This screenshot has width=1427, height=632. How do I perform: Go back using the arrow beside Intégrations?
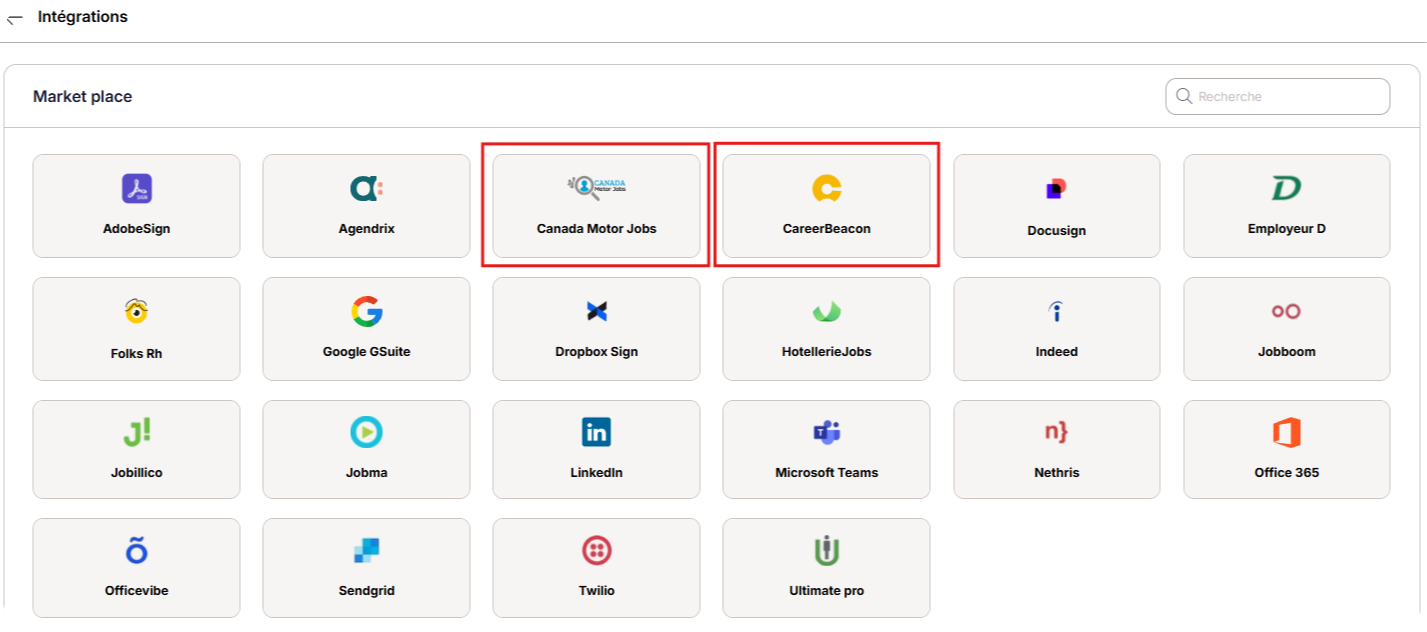pyautogui.click(x=15, y=19)
